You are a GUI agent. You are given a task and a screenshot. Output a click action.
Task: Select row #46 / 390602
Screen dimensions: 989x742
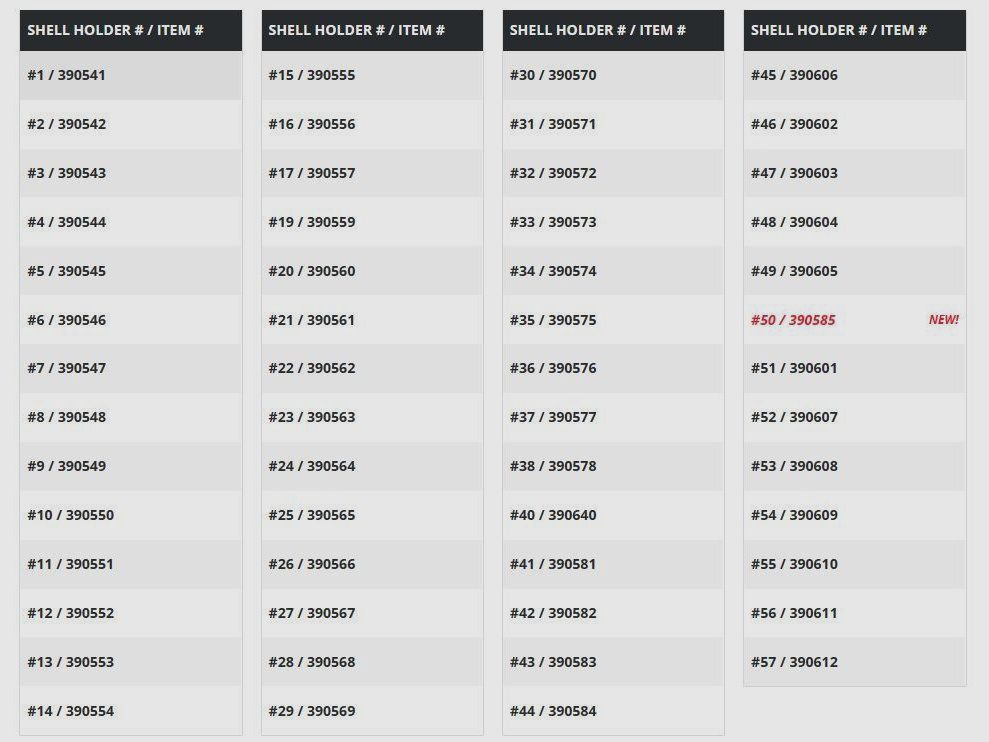click(x=855, y=124)
